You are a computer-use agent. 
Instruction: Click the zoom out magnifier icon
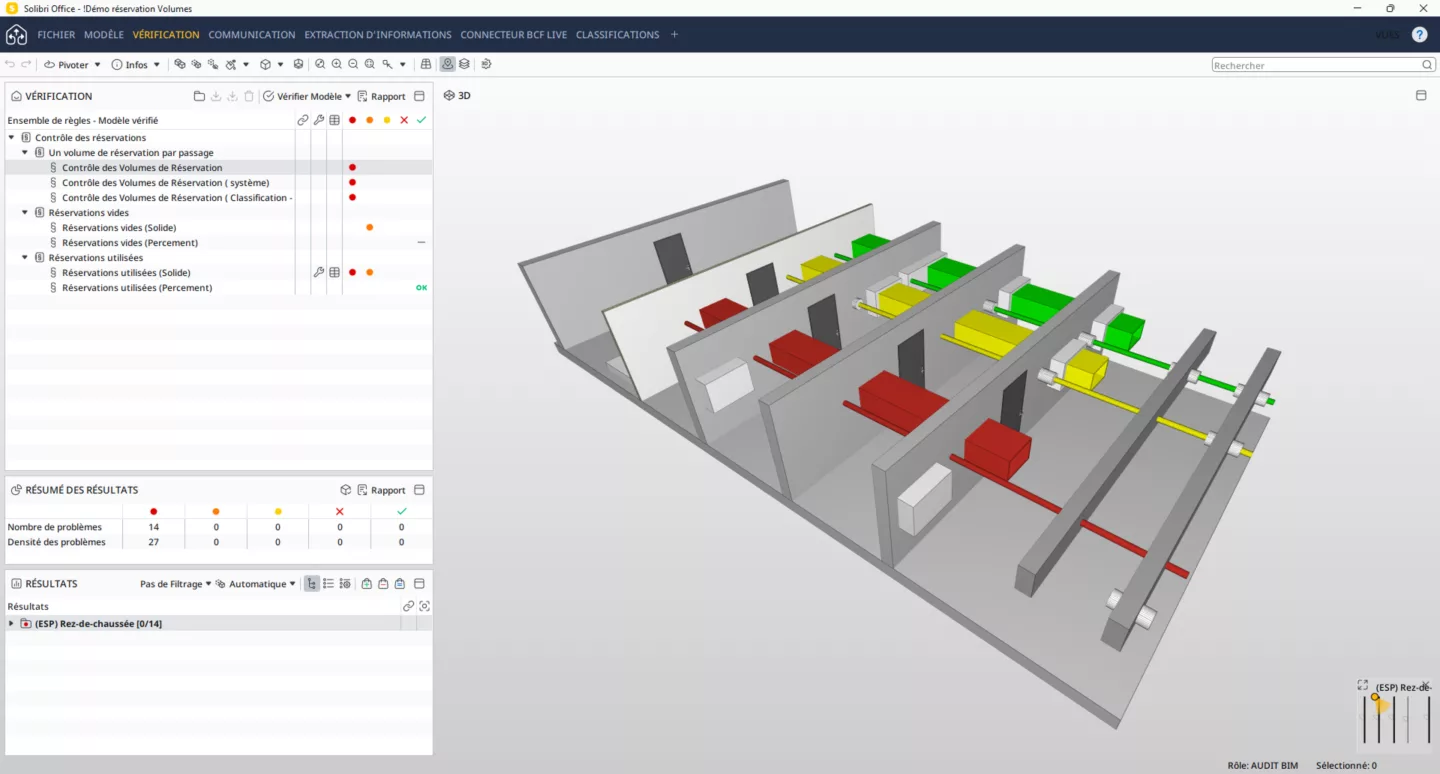click(353, 64)
